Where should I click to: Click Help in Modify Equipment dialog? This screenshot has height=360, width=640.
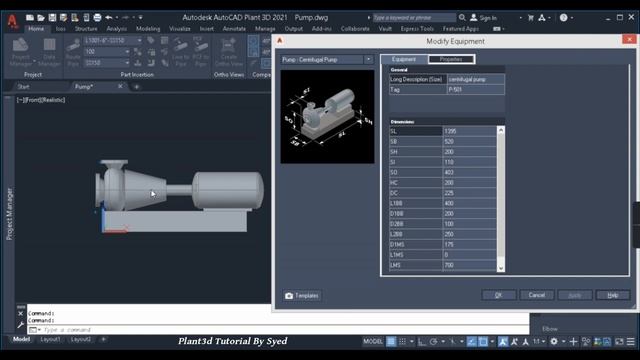pyautogui.click(x=613, y=295)
